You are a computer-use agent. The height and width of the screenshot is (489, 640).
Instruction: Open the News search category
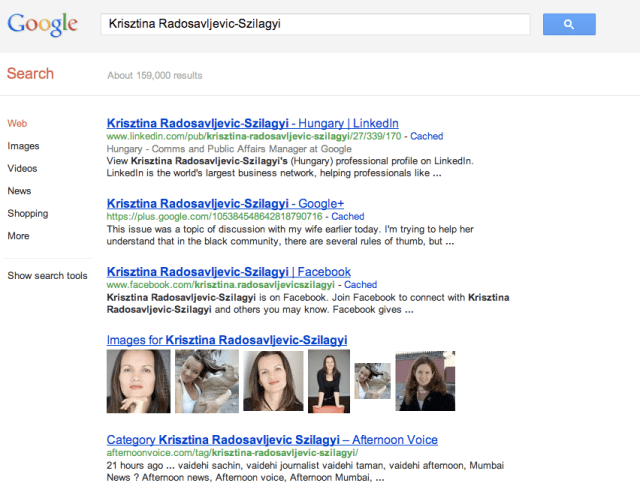(19, 191)
